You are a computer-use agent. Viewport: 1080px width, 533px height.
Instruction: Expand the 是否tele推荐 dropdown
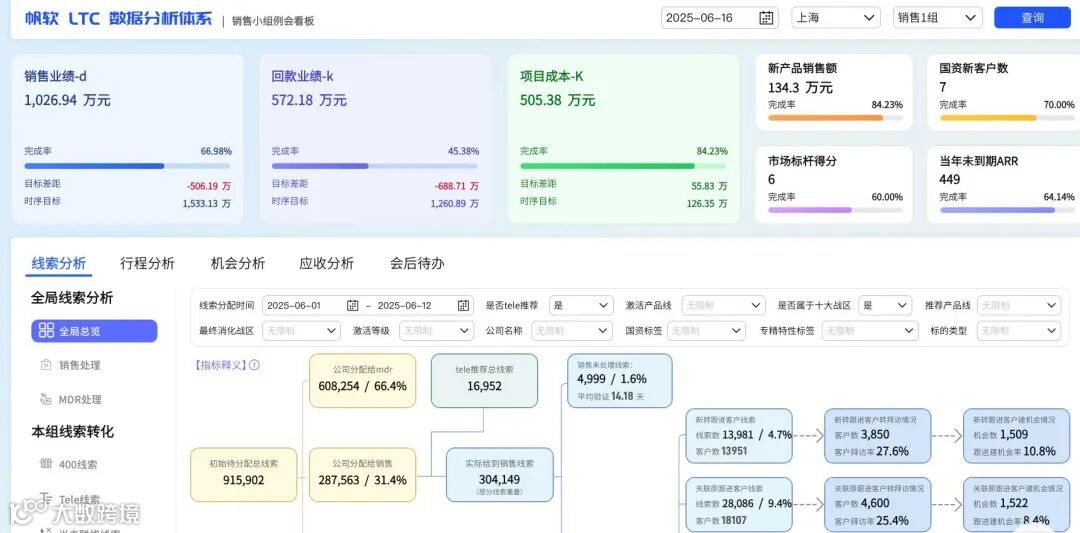[581, 305]
